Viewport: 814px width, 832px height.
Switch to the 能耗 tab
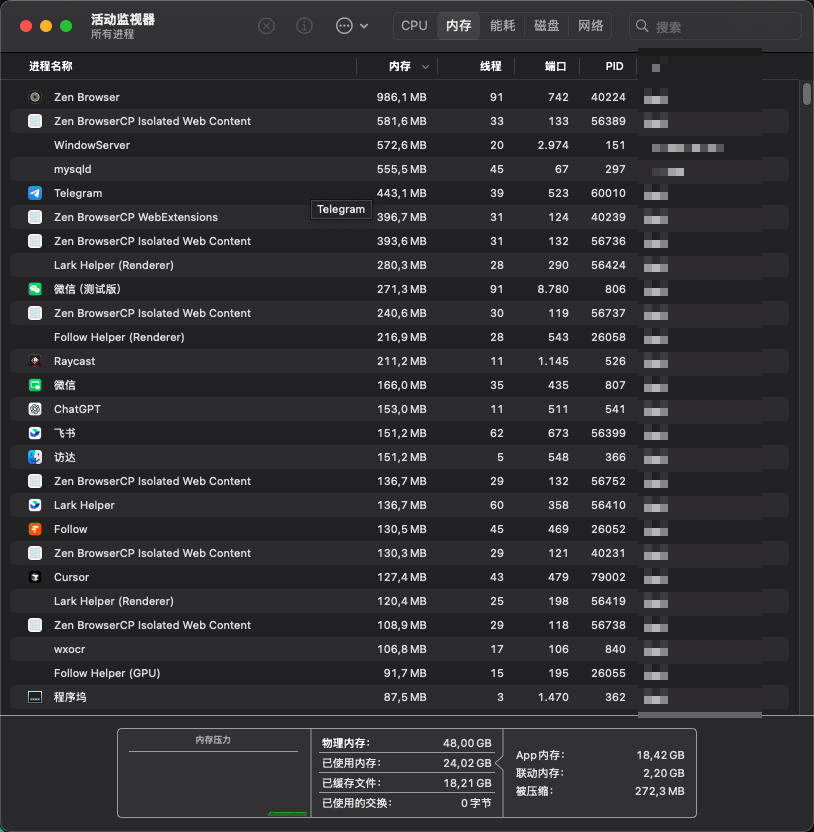tap(503, 25)
